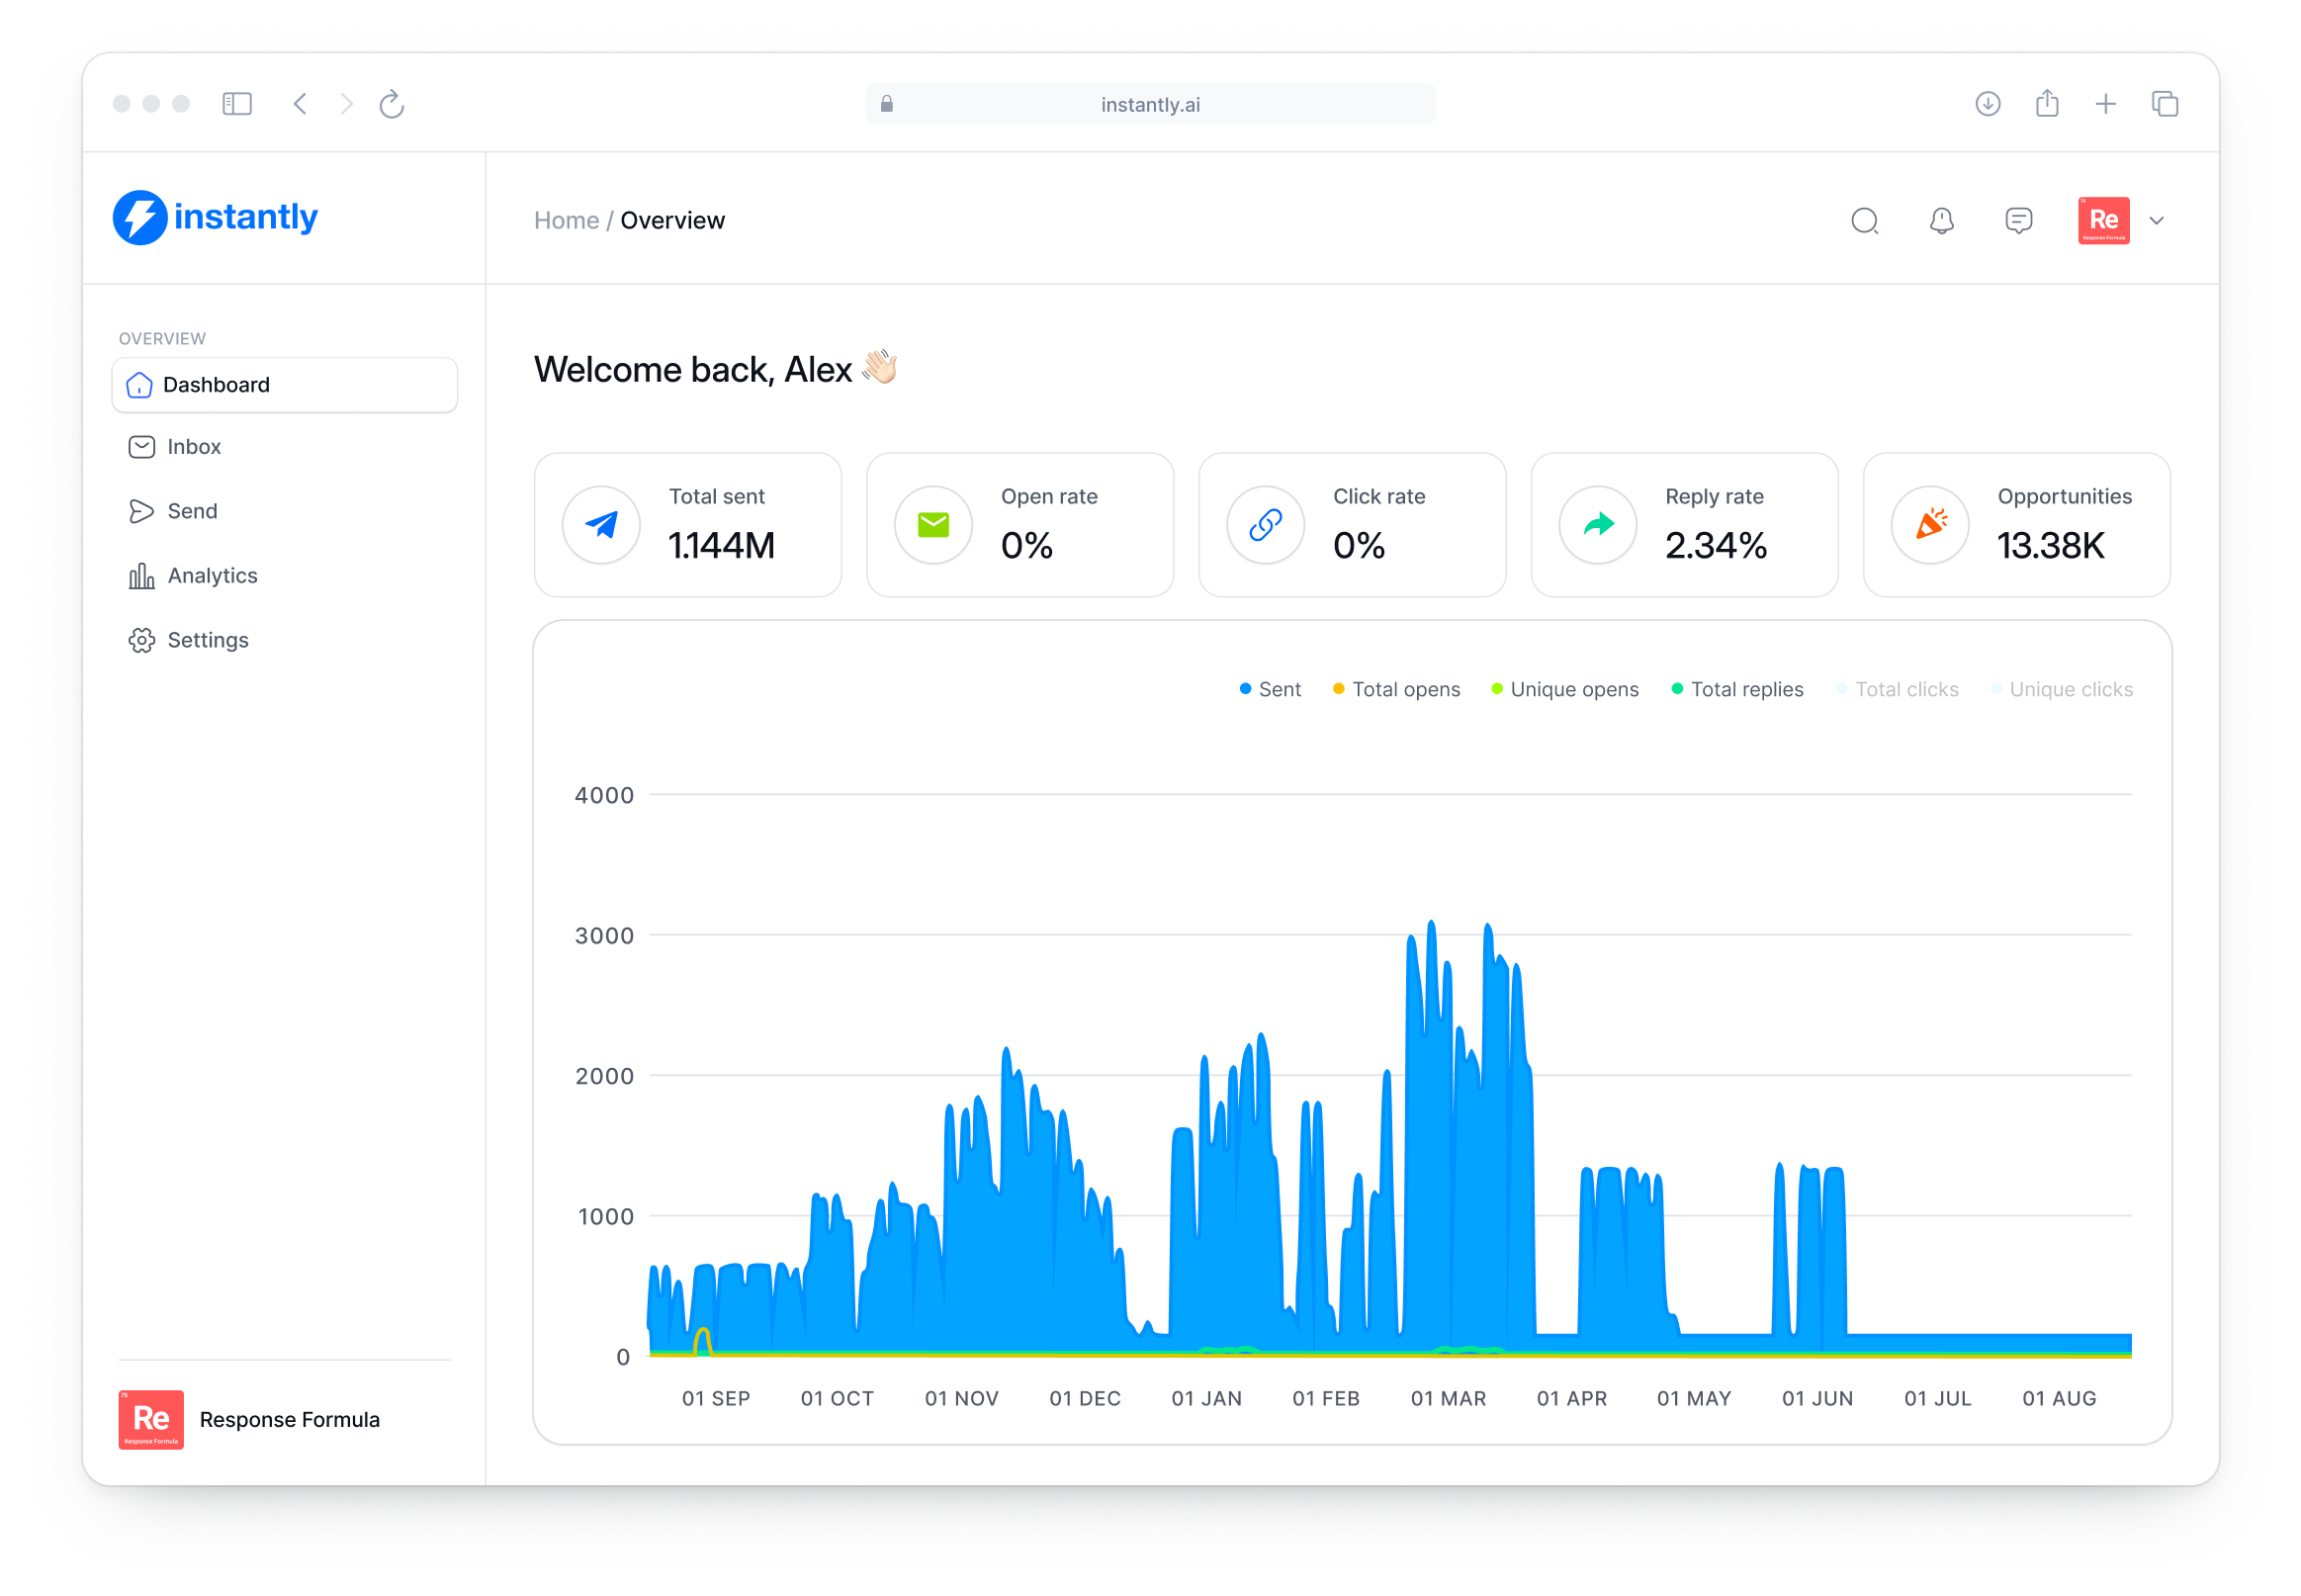Click the search magnifier icon in header

(1864, 220)
